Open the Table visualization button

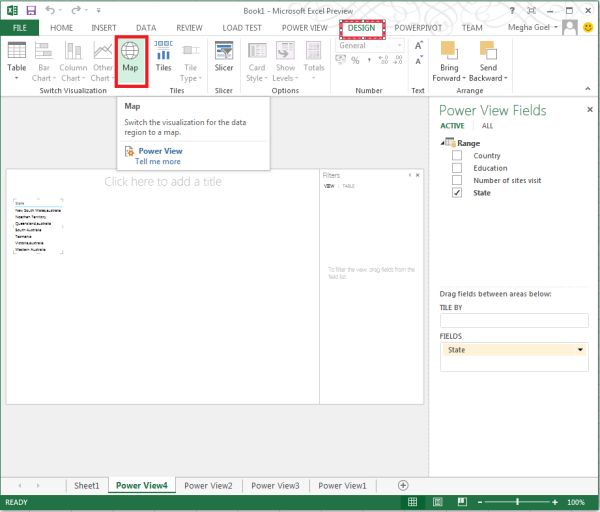tap(17, 61)
